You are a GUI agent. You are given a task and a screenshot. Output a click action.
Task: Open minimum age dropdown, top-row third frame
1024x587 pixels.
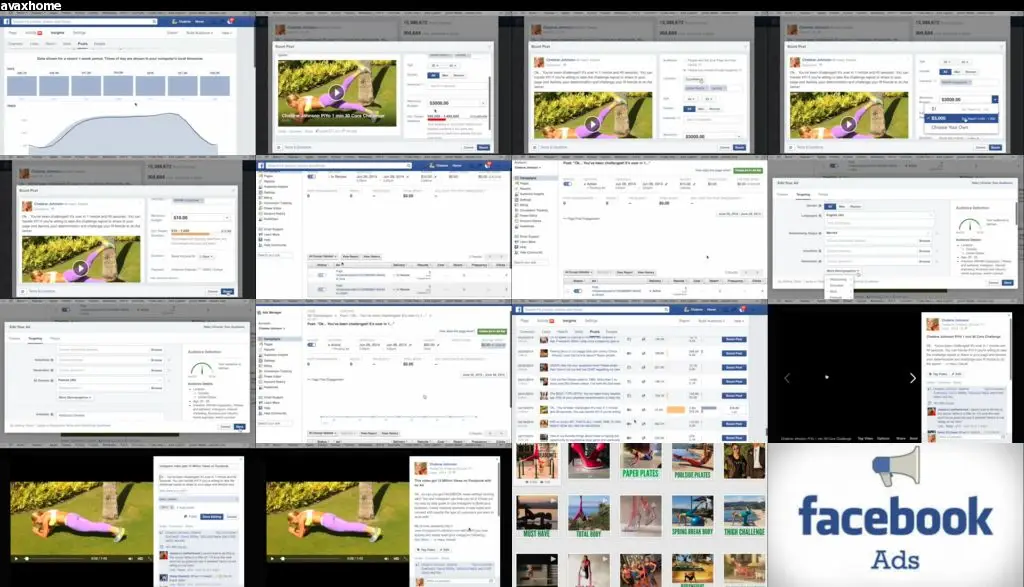pyautogui.click(x=690, y=99)
